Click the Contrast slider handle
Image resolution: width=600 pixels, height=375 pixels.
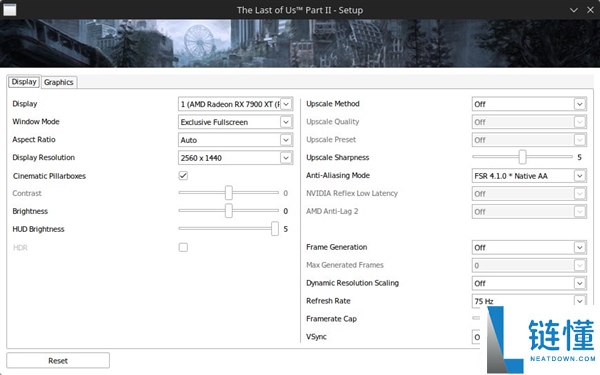pyautogui.click(x=229, y=193)
